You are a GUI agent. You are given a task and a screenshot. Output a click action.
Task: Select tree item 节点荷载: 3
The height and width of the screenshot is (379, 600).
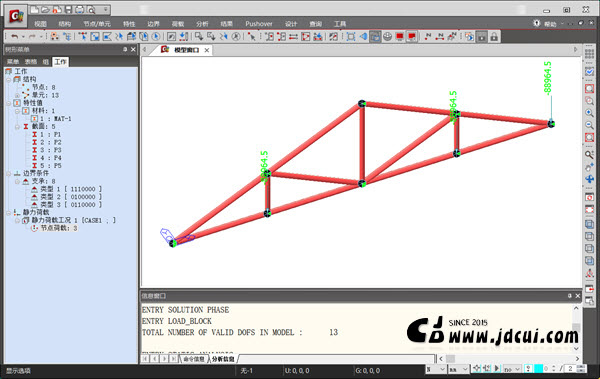(59, 228)
